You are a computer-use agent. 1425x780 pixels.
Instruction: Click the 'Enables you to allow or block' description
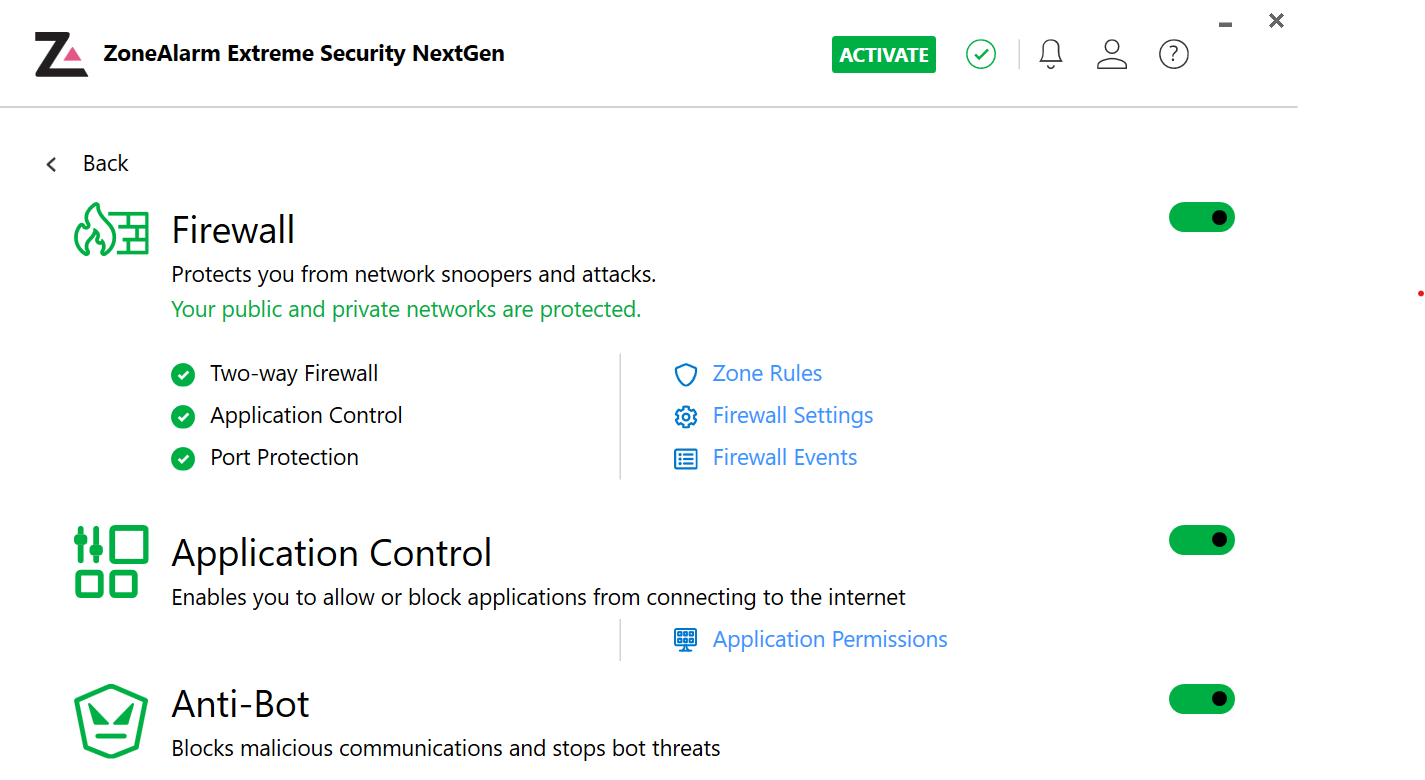pos(539,598)
